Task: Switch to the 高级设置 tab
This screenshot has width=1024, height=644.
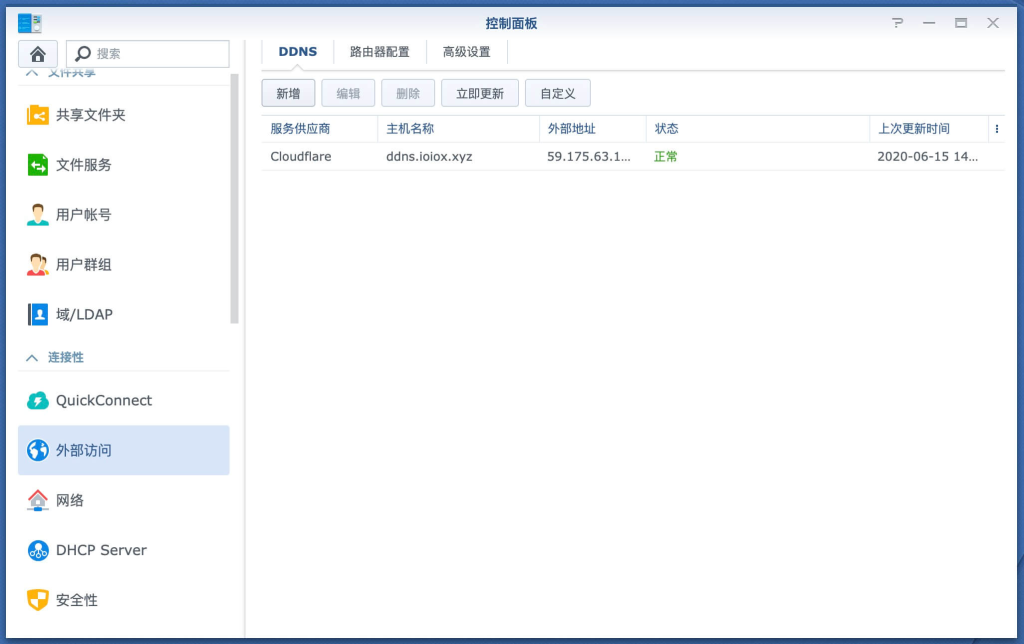Action: (466, 51)
